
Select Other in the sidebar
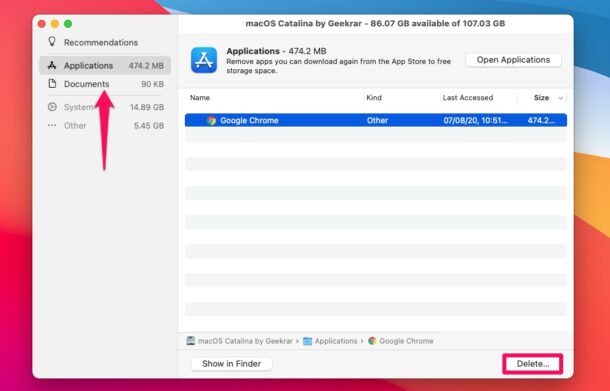[105, 126]
